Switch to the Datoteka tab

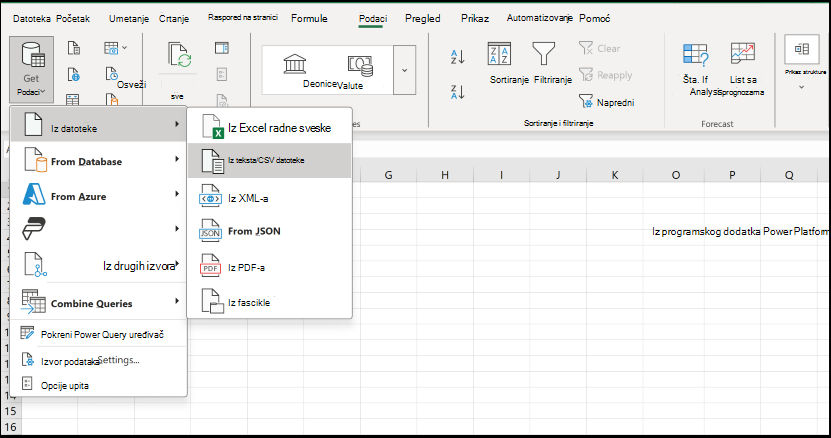click(32, 19)
